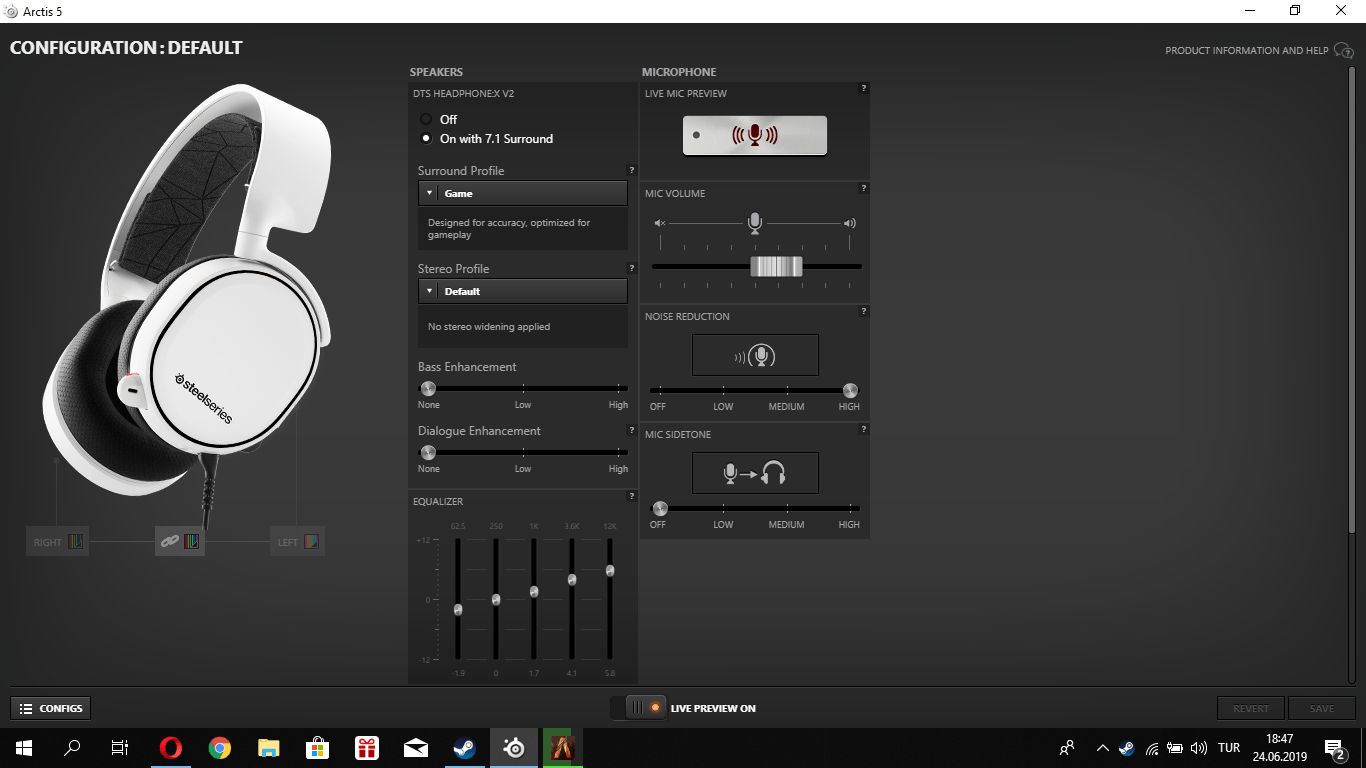
Task: Open the Equalizer help question mark
Action: [x=631, y=496]
